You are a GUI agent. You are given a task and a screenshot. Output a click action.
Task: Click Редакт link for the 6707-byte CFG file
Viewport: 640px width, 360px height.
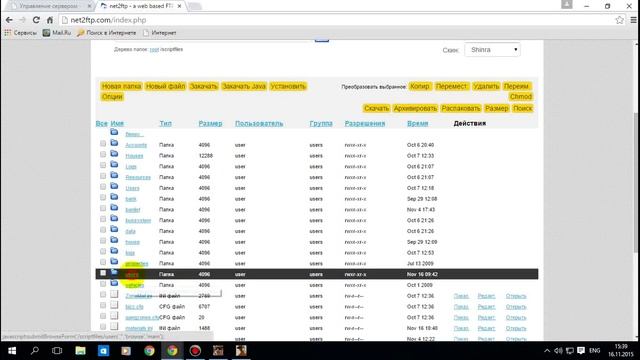click(486, 307)
